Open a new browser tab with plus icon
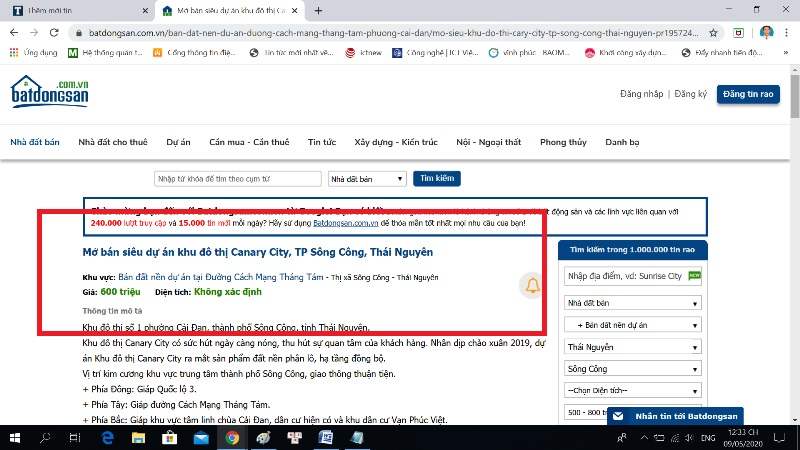Image resolution: width=800 pixels, height=450 pixels. [x=318, y=10]
